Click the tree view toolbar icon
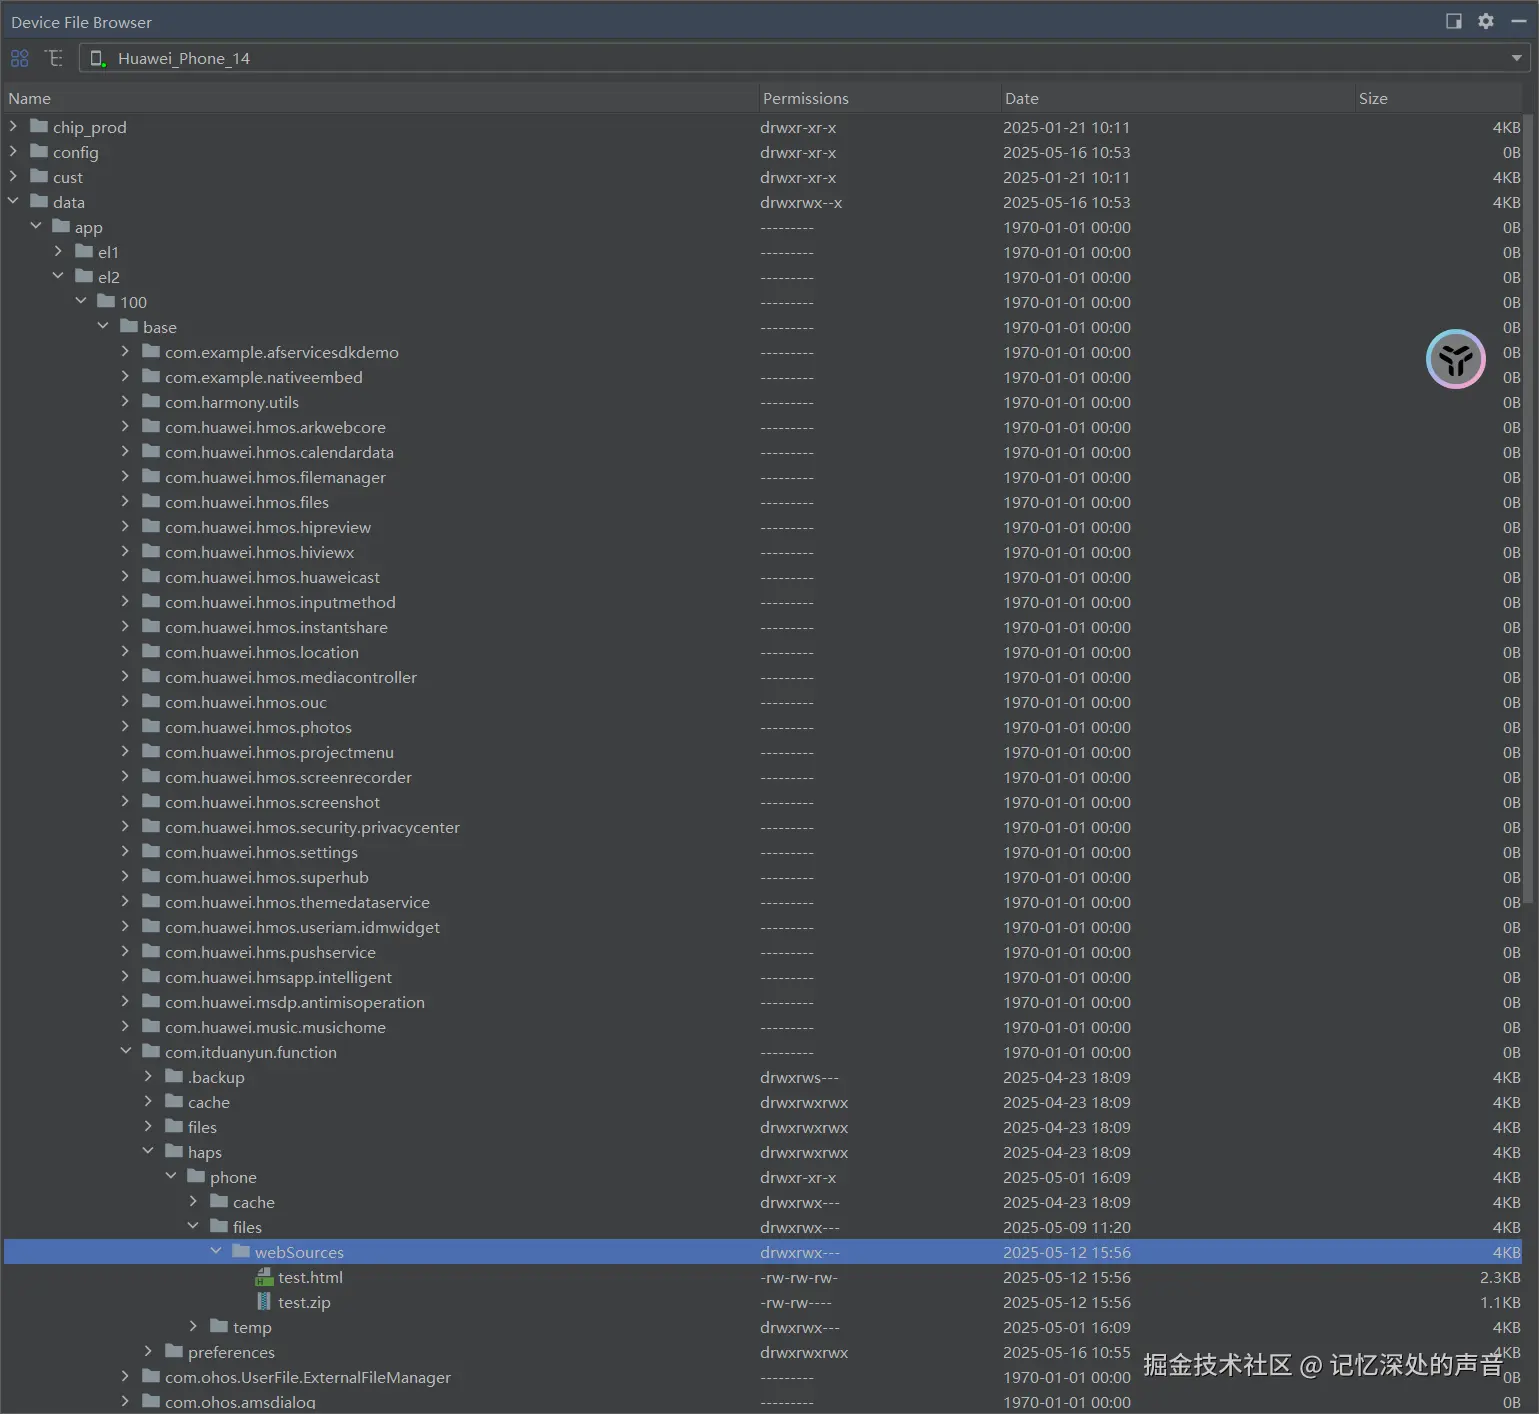 tap(54, 58)
